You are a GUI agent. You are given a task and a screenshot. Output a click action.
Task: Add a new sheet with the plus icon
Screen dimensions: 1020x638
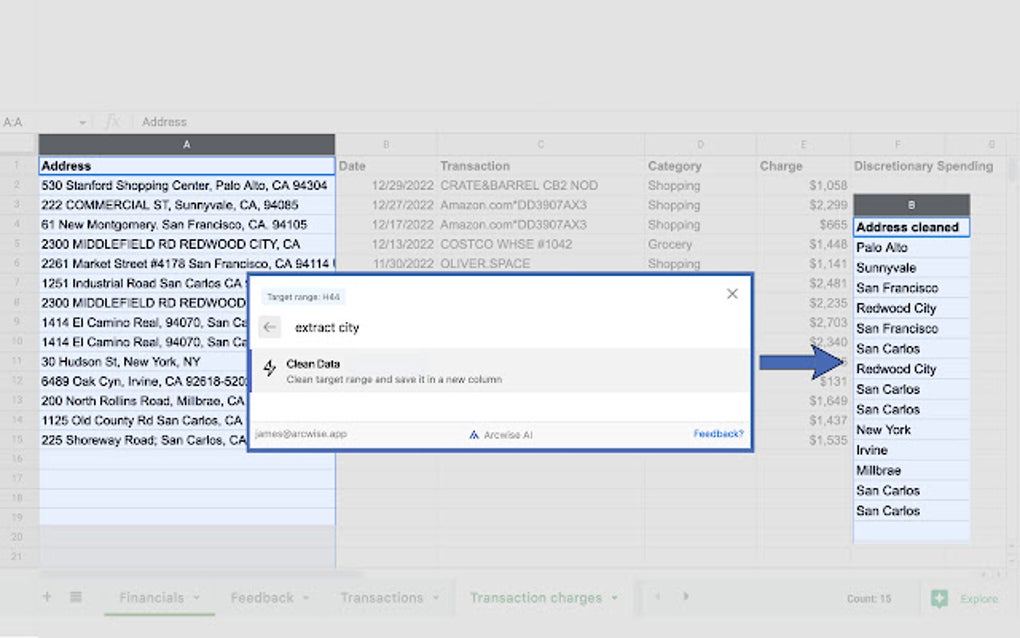(x=47, y=597)
